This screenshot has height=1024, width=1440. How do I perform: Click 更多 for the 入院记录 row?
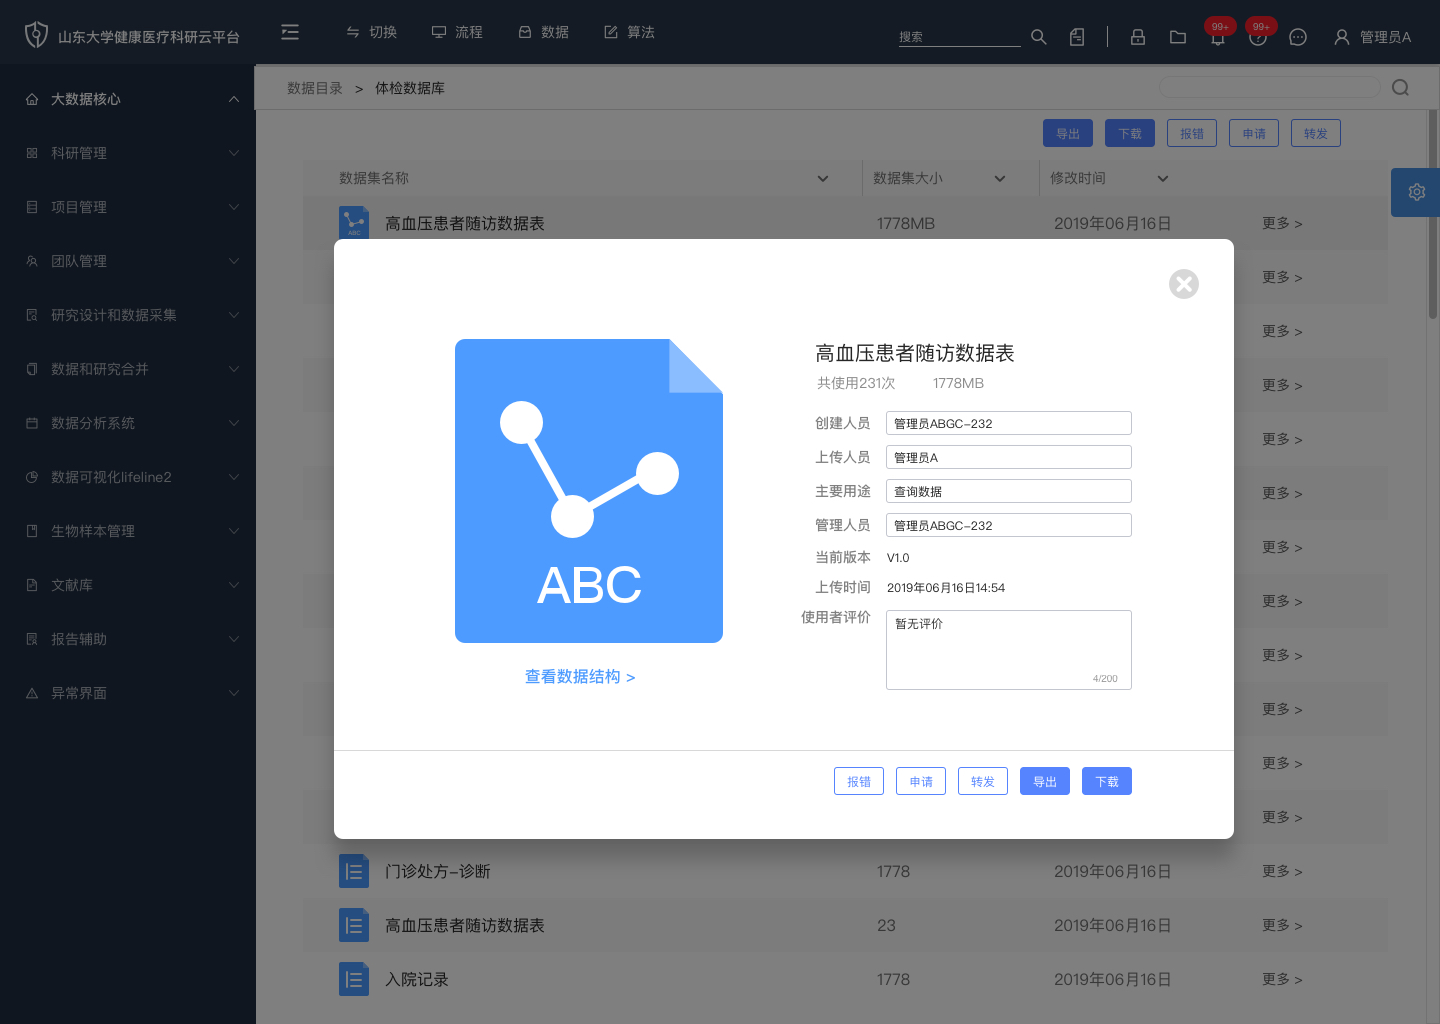[x=1282, y=979]
